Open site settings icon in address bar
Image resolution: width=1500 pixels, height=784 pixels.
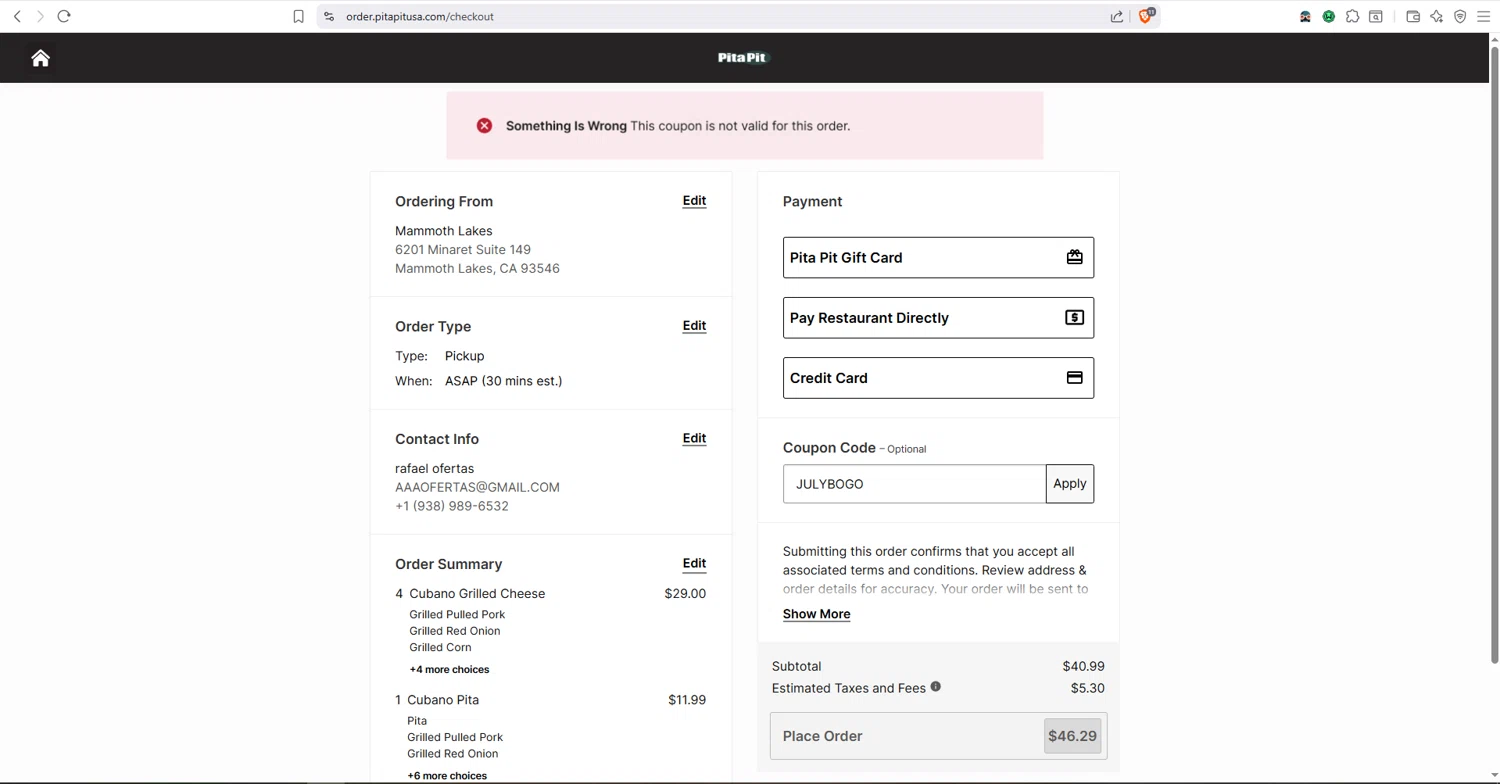click(x=329, y=16)
